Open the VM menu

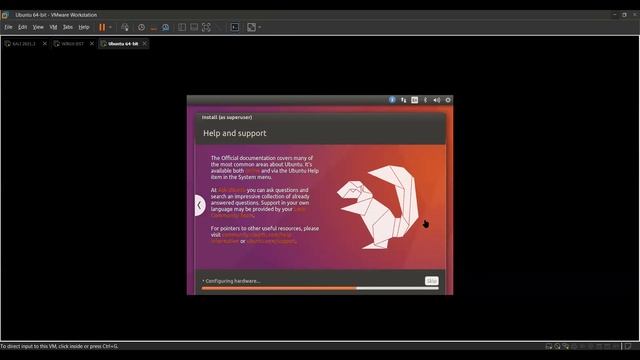(x=53, y=27)
